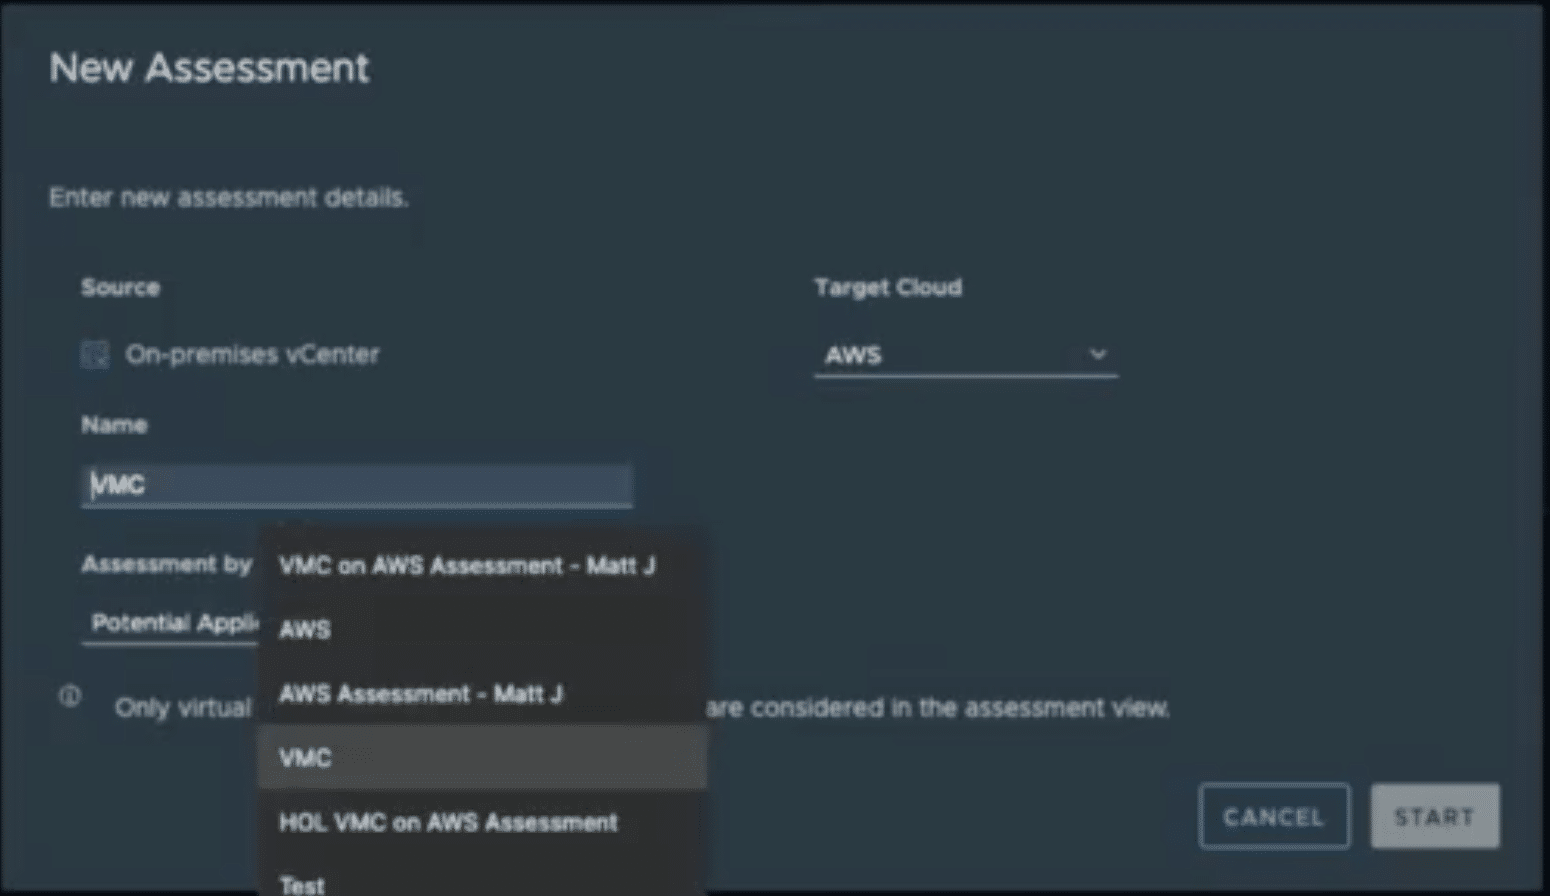1550x896 pixels.
Task: Click the 'Target Cloud' field label
Action: tap(887, 287)
